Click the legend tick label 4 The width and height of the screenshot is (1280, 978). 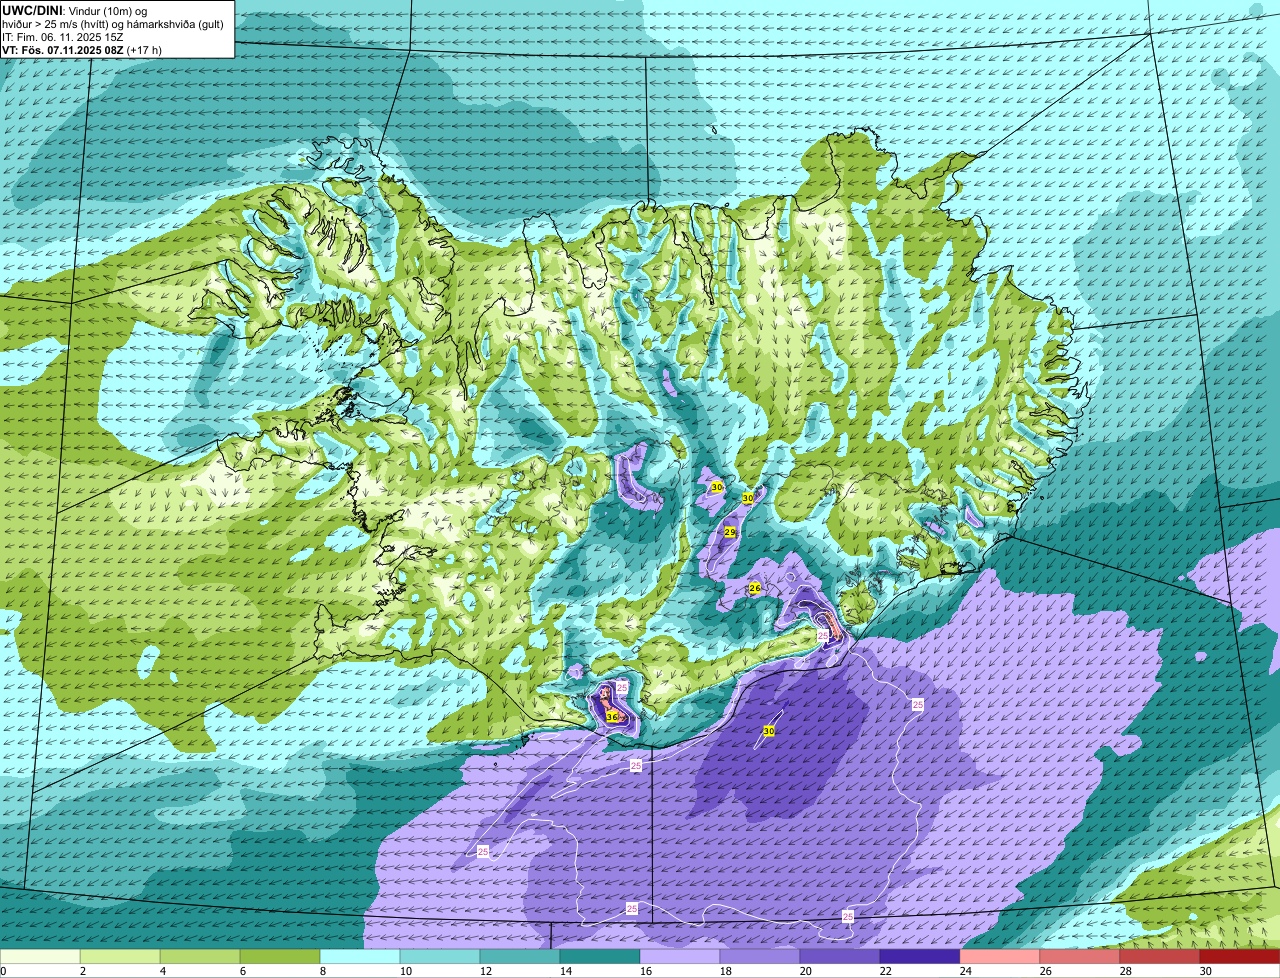[162, 971]
